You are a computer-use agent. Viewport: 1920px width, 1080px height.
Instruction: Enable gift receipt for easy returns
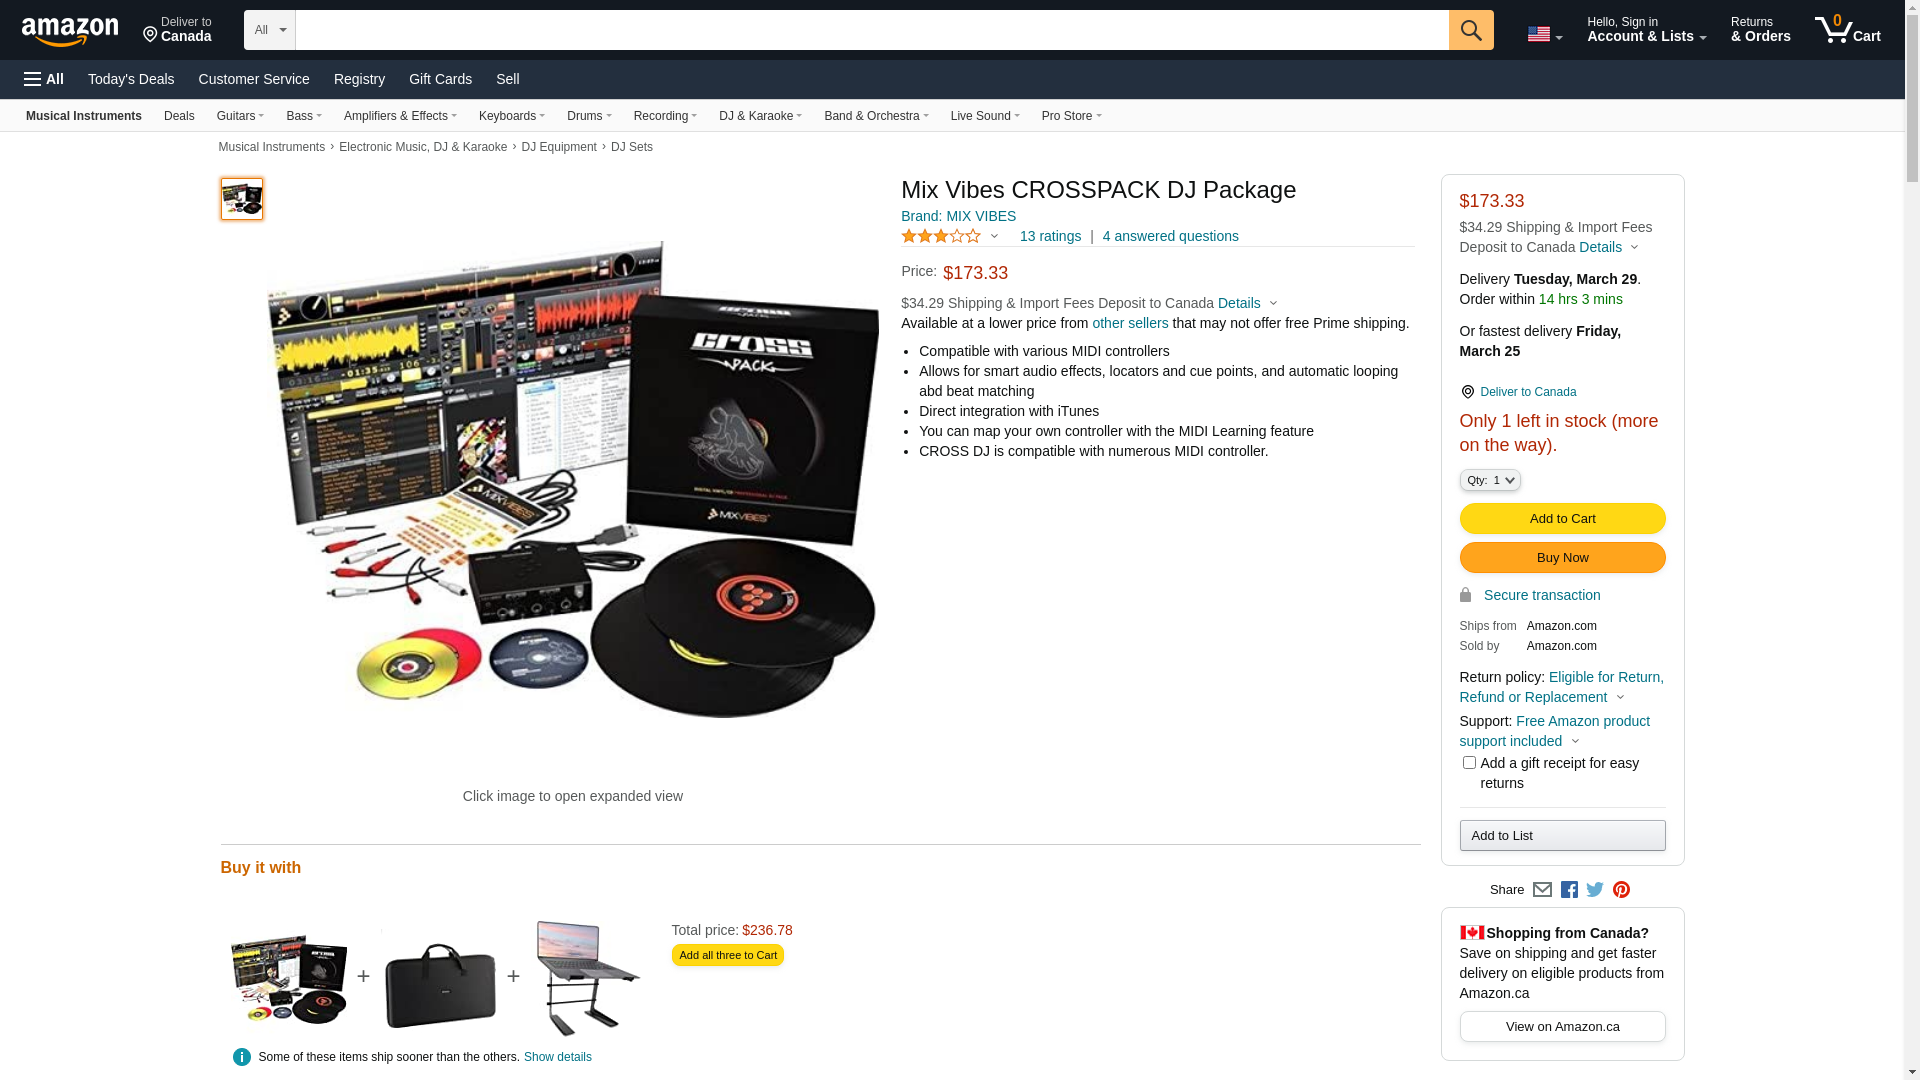coord(1469,763)
